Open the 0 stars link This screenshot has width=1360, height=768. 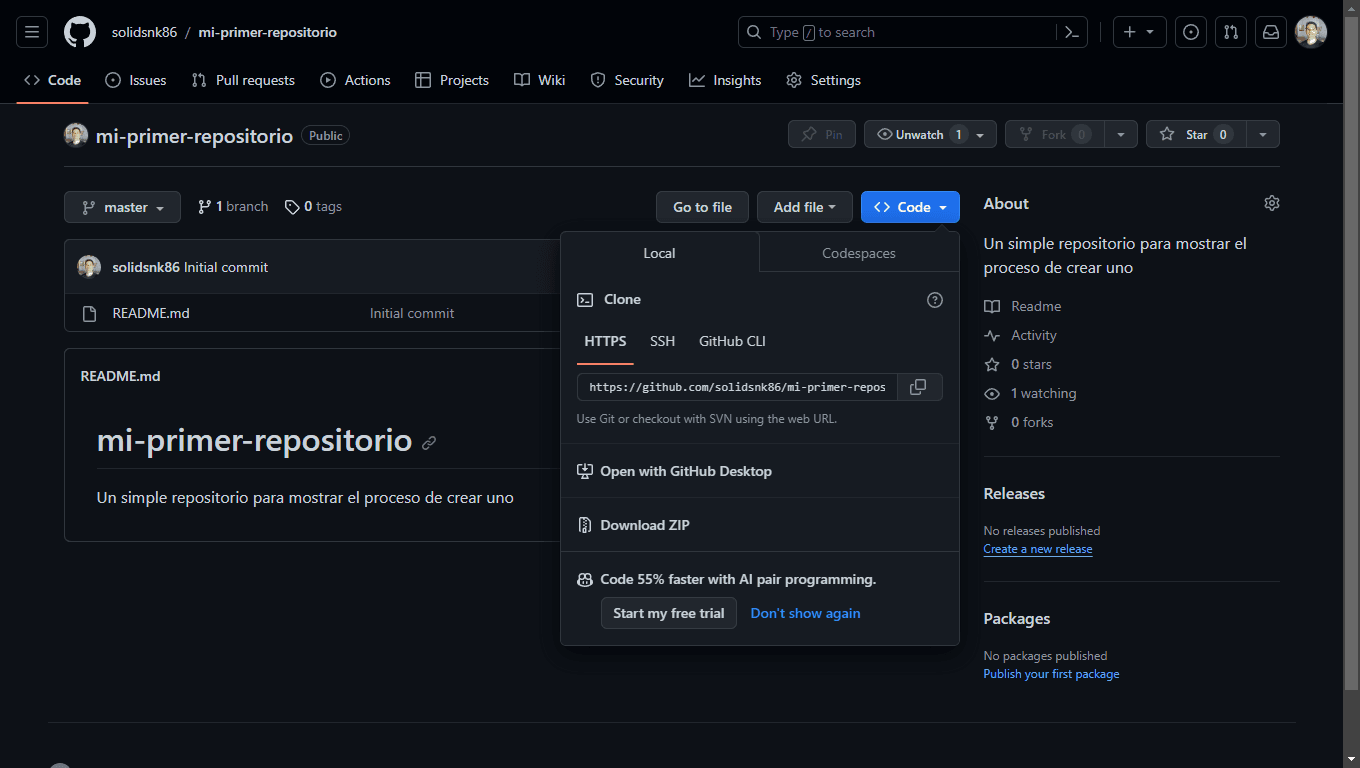[x=1018, y=364]
